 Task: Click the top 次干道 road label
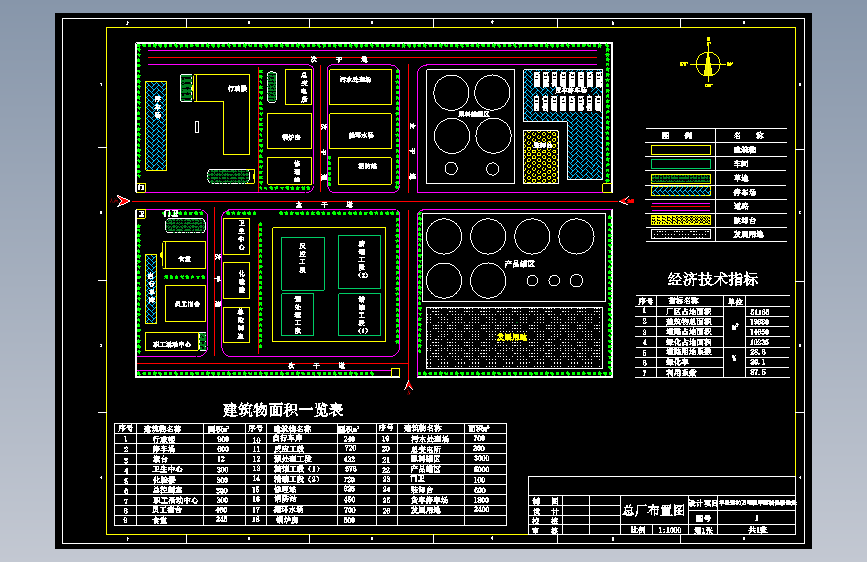[338, 59]
